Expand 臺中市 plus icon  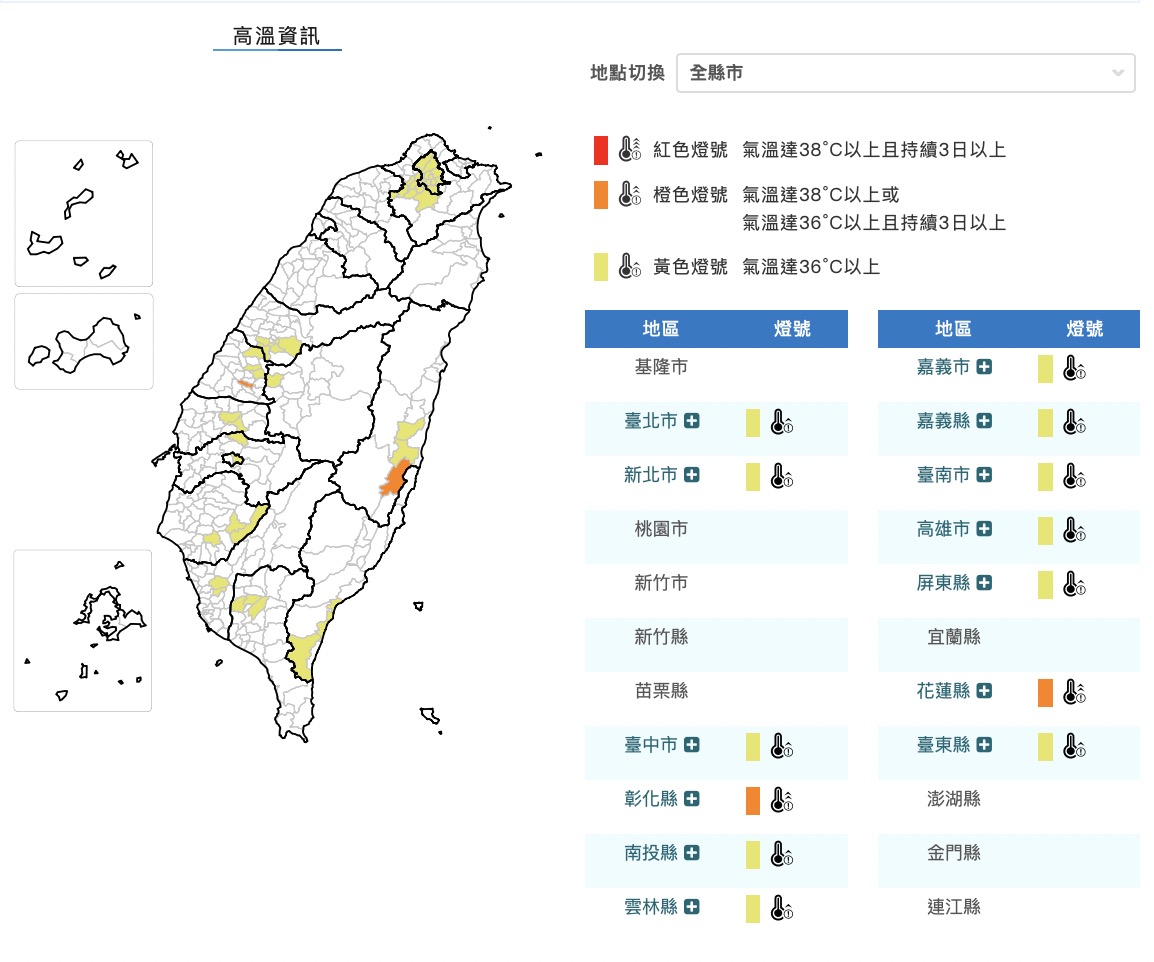(x=692, y=744)
